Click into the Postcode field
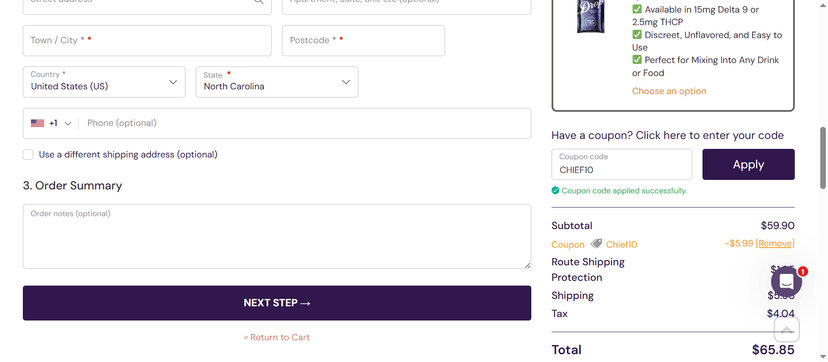This screenshot has width=828, height=362. point(363,41)
